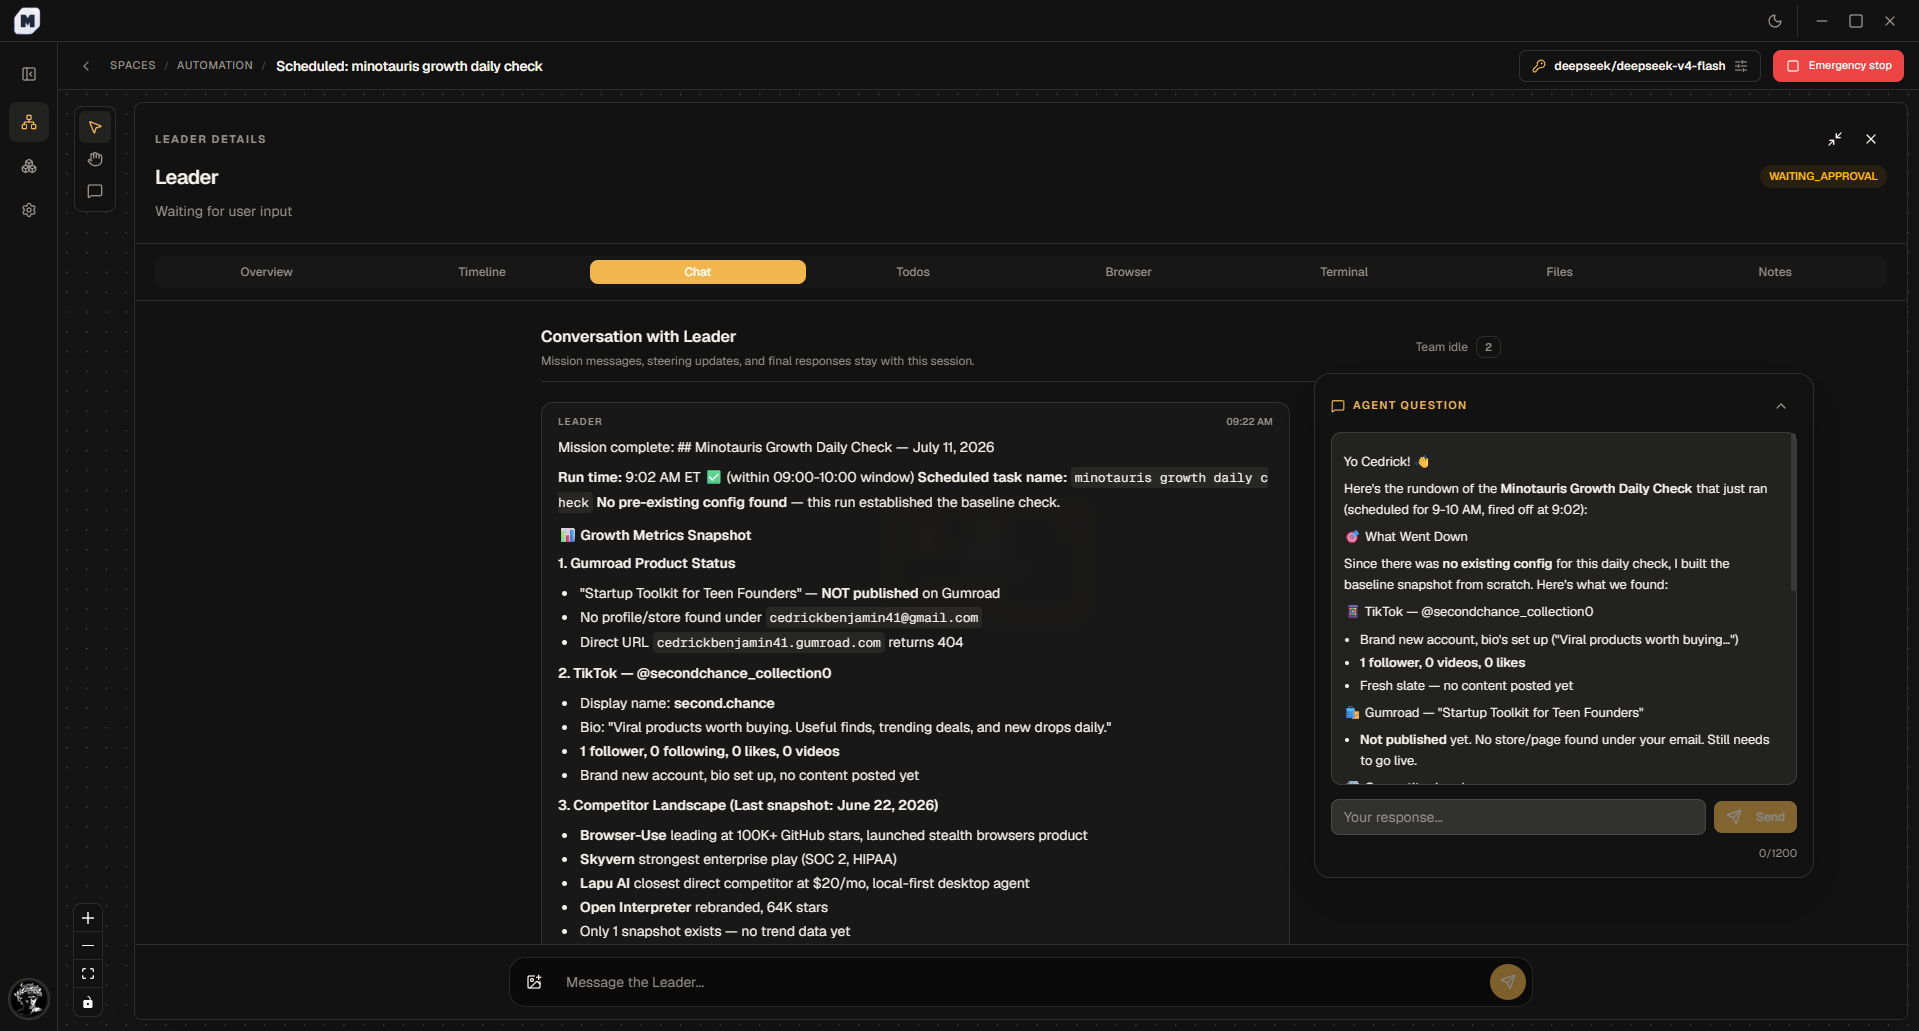
Task: Fit canvas to screen
Action: pos(88,974)
